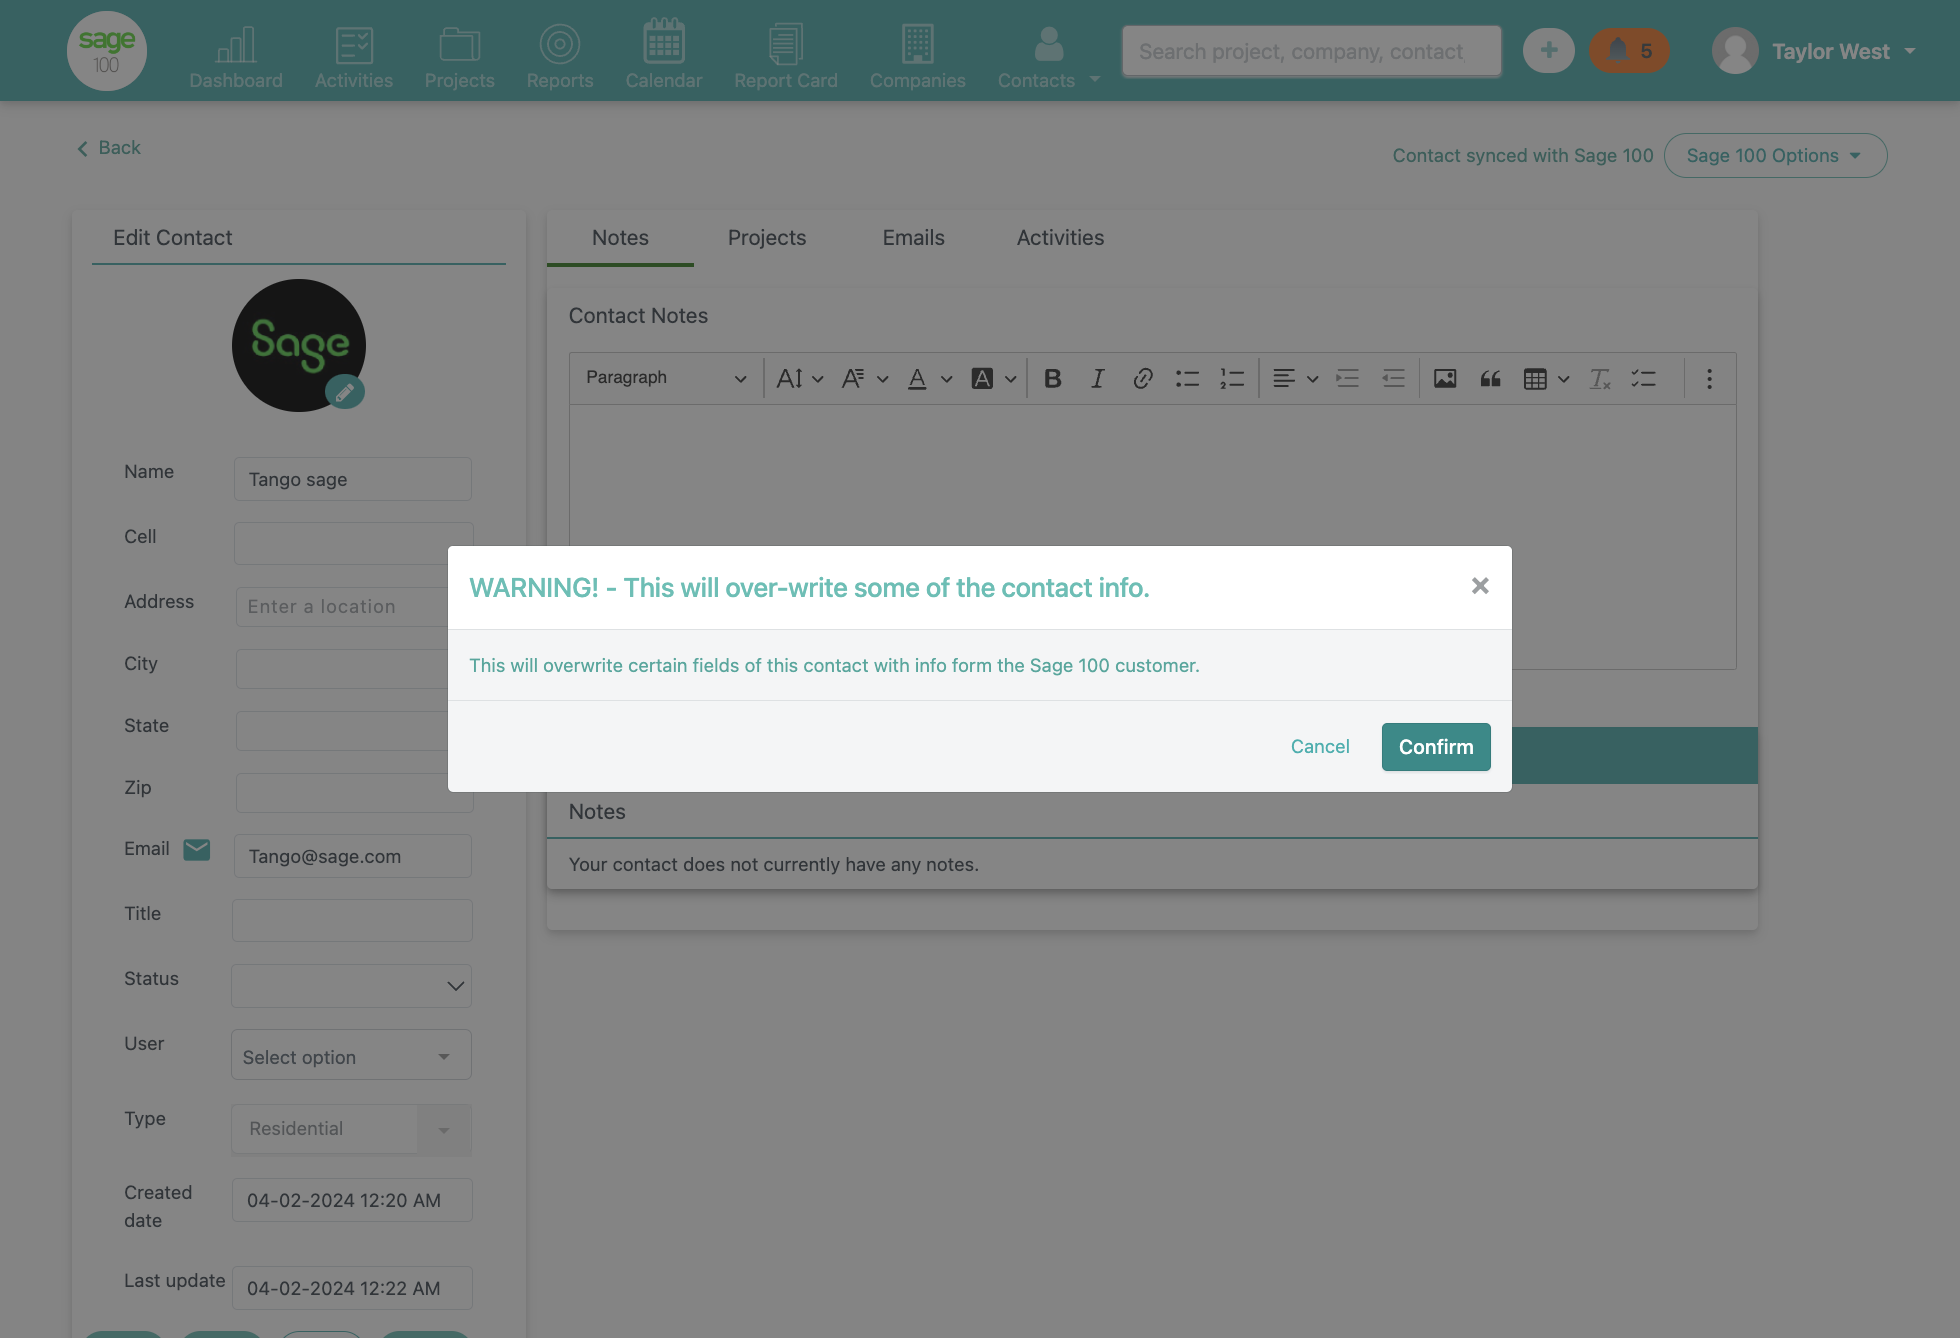
Task: Open the Companies building icon
Action: point(918,56)
